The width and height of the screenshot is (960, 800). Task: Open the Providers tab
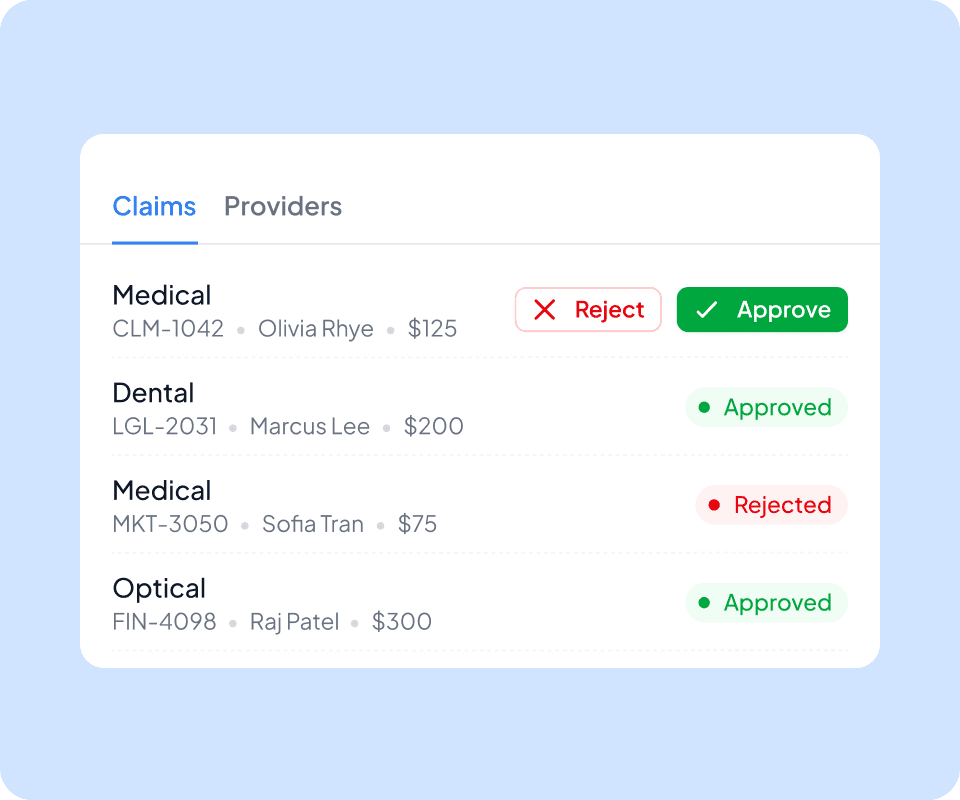click(x=283, y=207)
